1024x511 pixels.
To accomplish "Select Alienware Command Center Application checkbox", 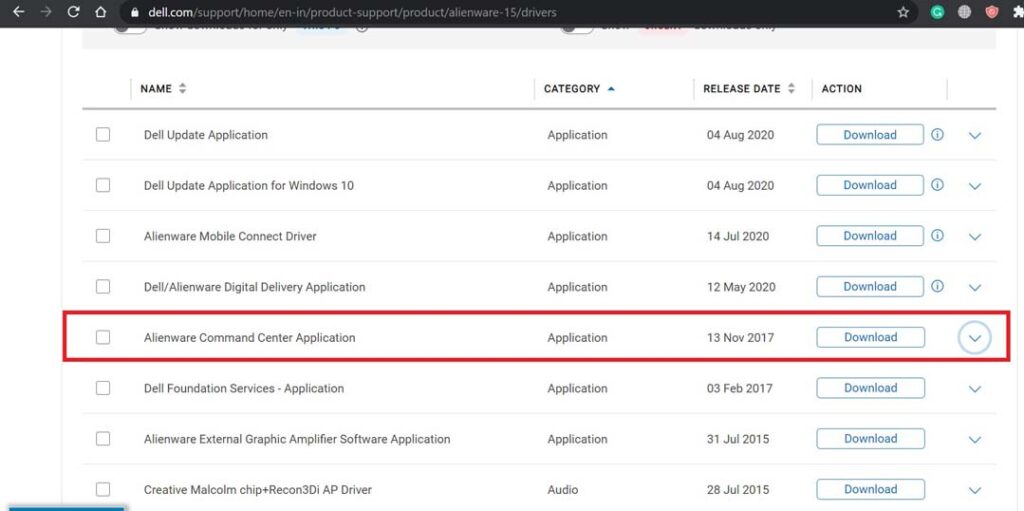I will 103,337.
